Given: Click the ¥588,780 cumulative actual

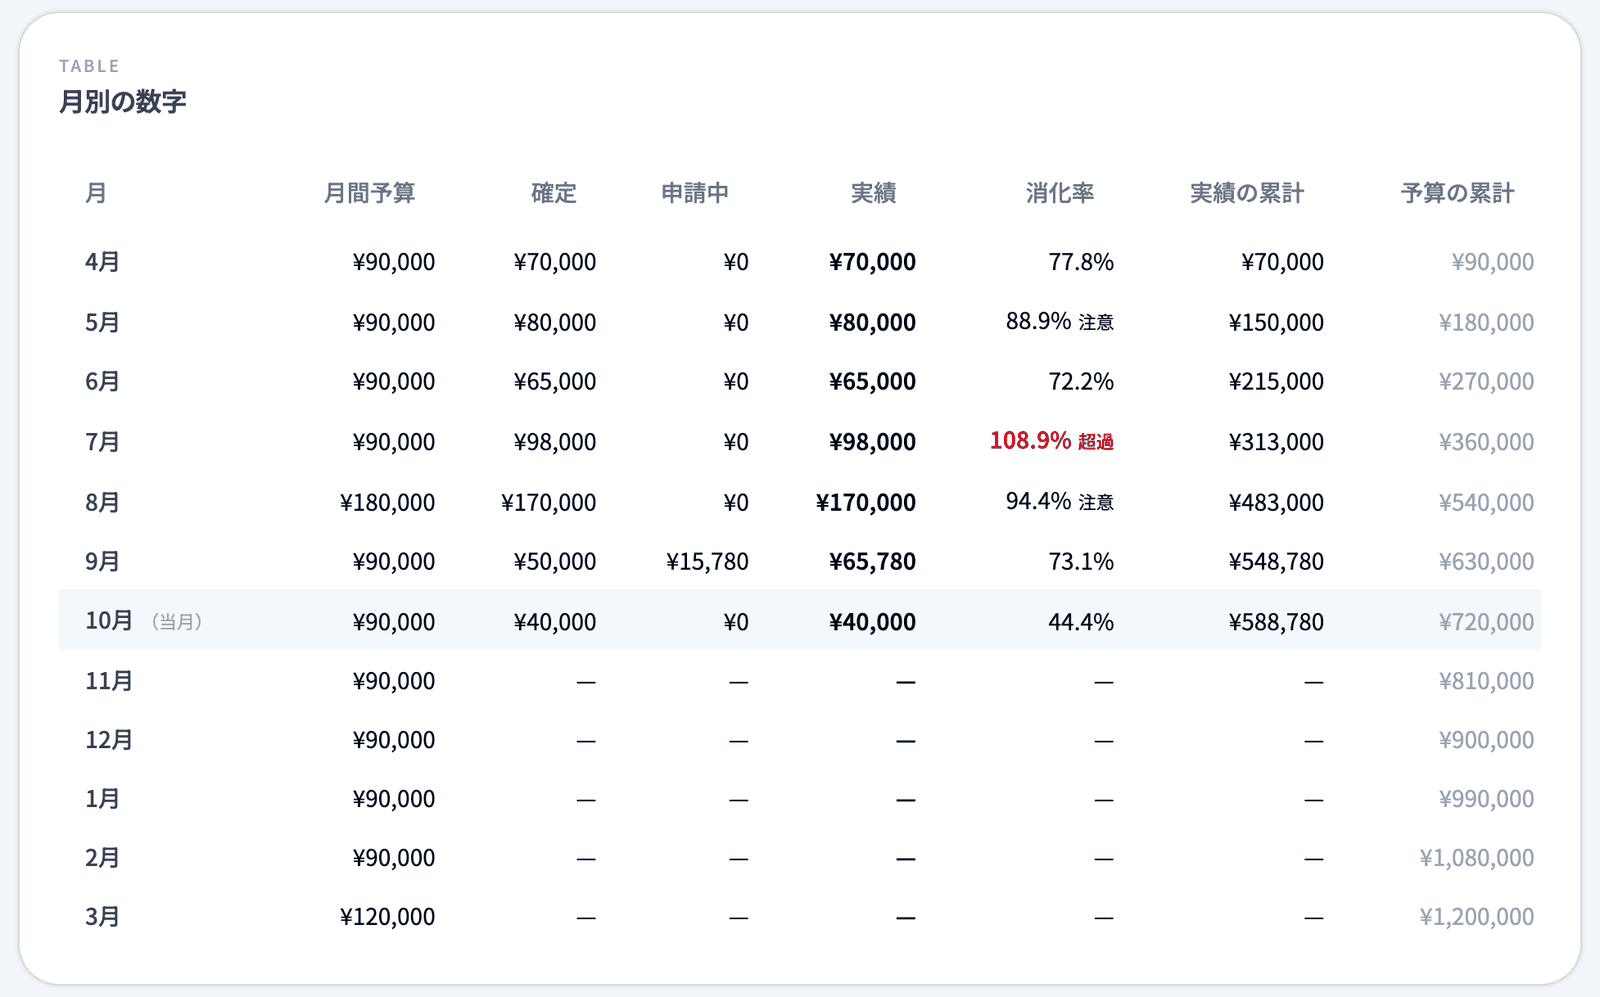Looking at the screenshot, I should coord(1276,622).
